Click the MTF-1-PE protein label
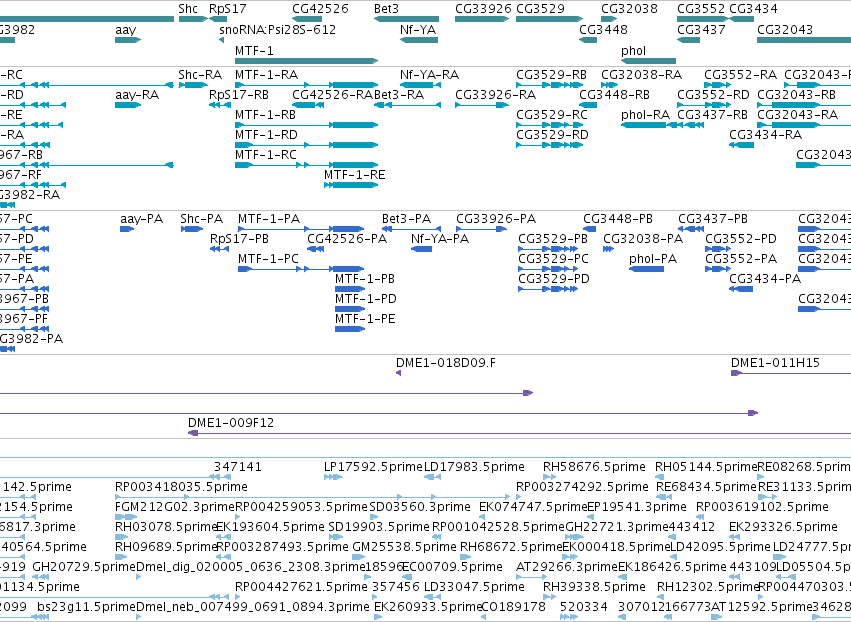Image resolution: width=851 pixels, height=622 pixels. coord(365,319)
